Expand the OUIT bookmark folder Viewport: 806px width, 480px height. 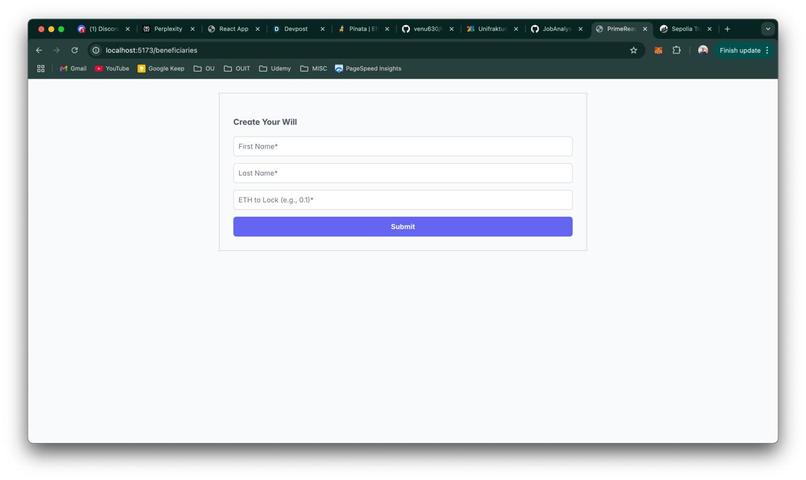pos(237,68)
